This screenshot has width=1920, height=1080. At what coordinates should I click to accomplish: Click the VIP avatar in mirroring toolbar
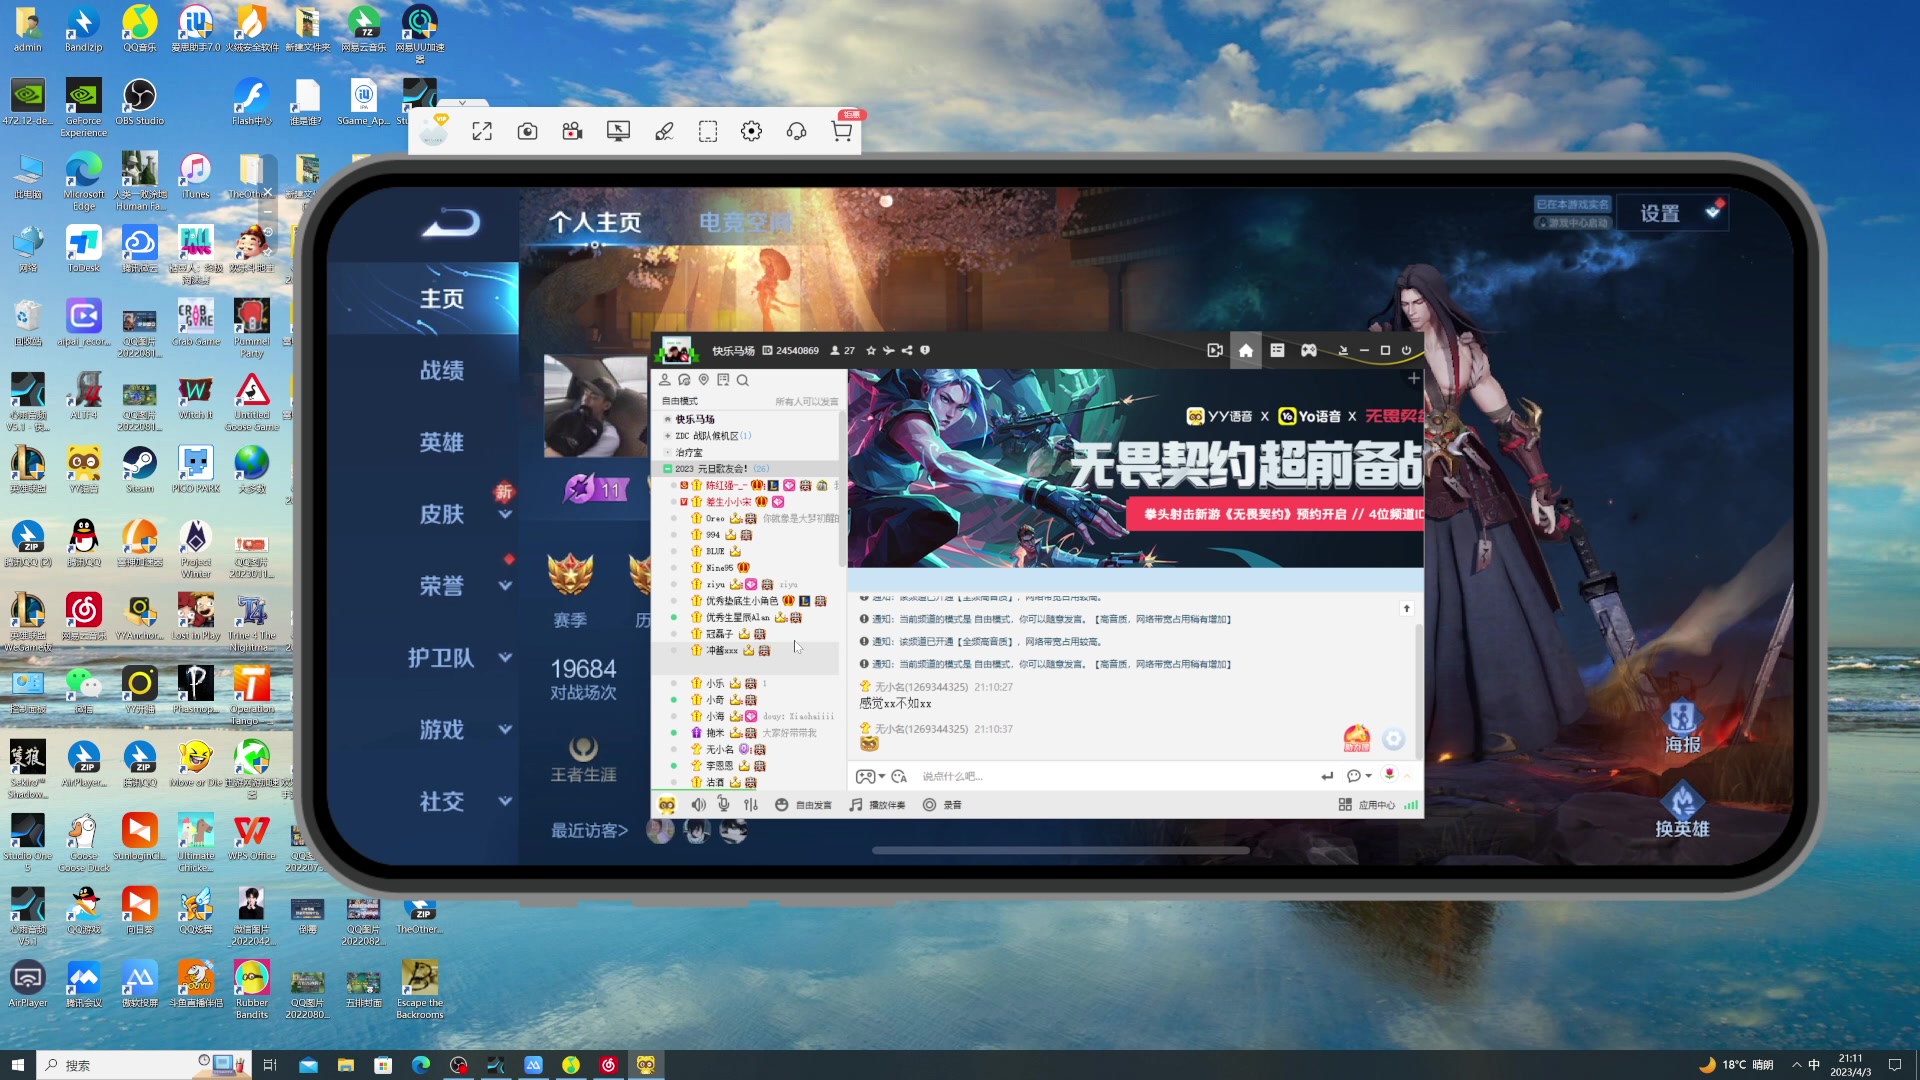[x=433, y=130]
